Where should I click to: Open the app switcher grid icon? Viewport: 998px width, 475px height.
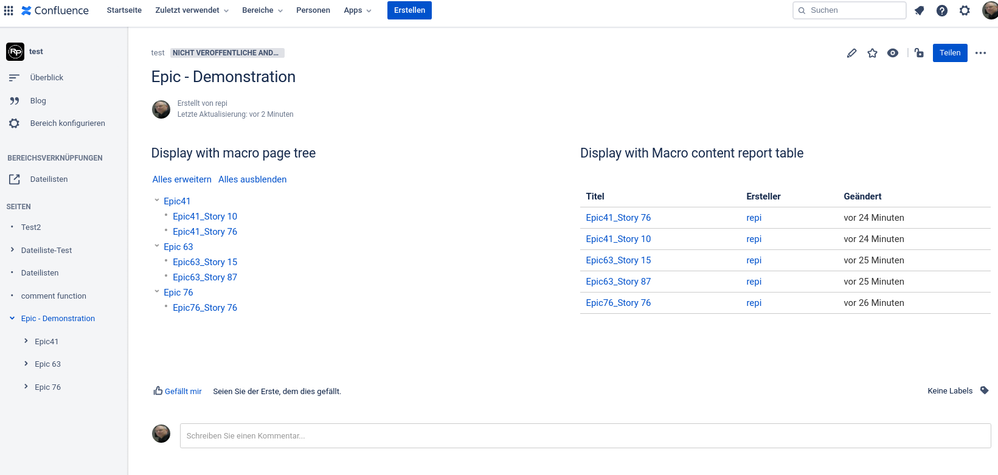[8, 10]
